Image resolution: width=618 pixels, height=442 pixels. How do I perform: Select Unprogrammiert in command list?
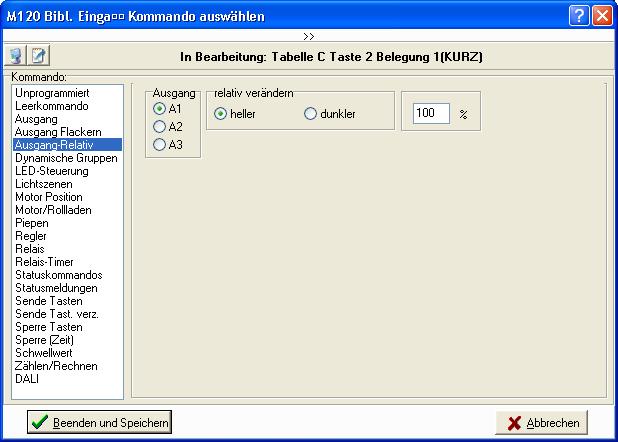click(x=53, y=93)
